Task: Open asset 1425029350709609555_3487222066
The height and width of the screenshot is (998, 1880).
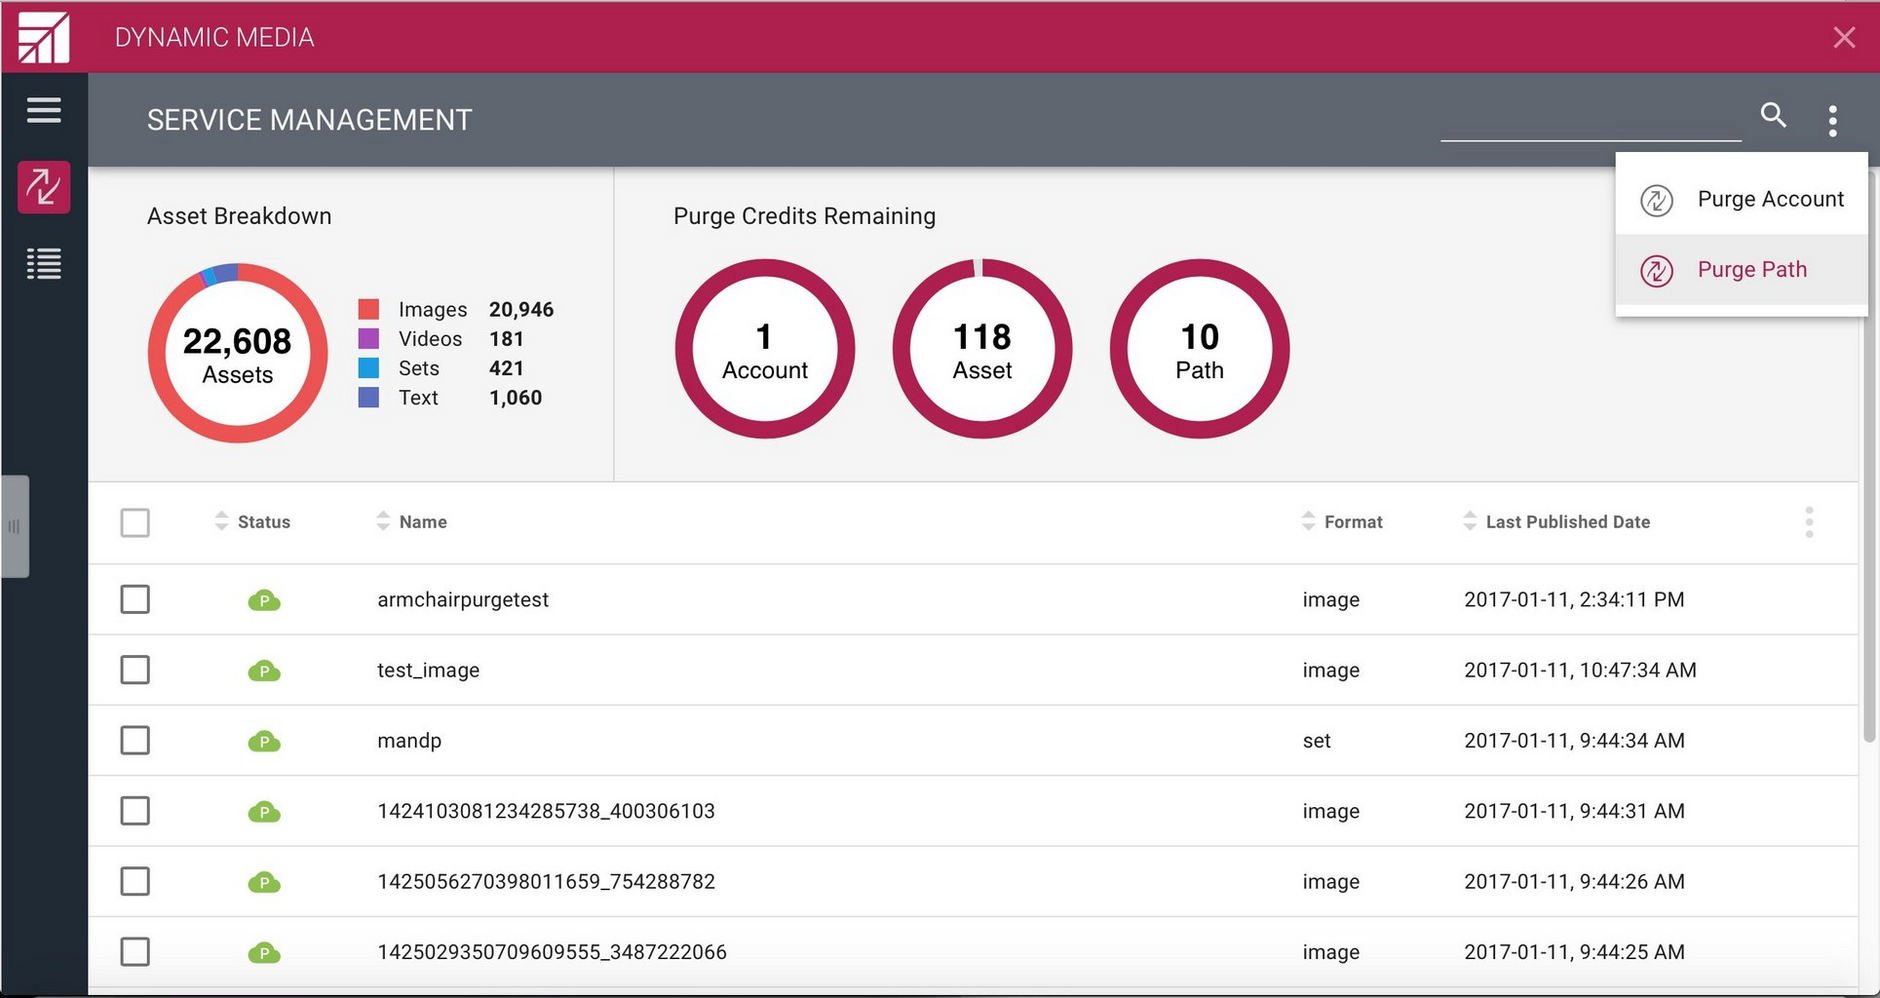Action: click(552, 952)
